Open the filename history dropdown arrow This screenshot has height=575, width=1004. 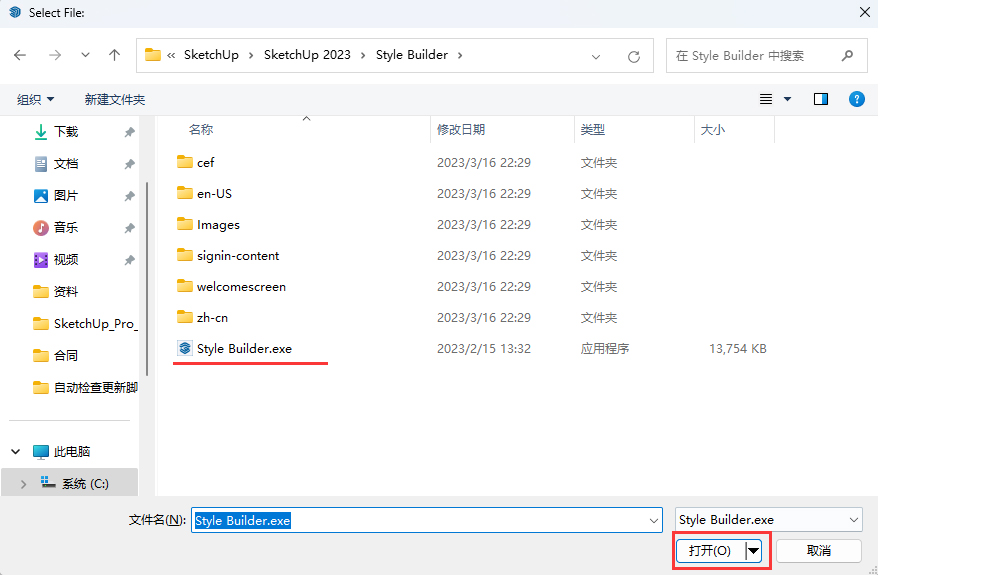point(654,521)
